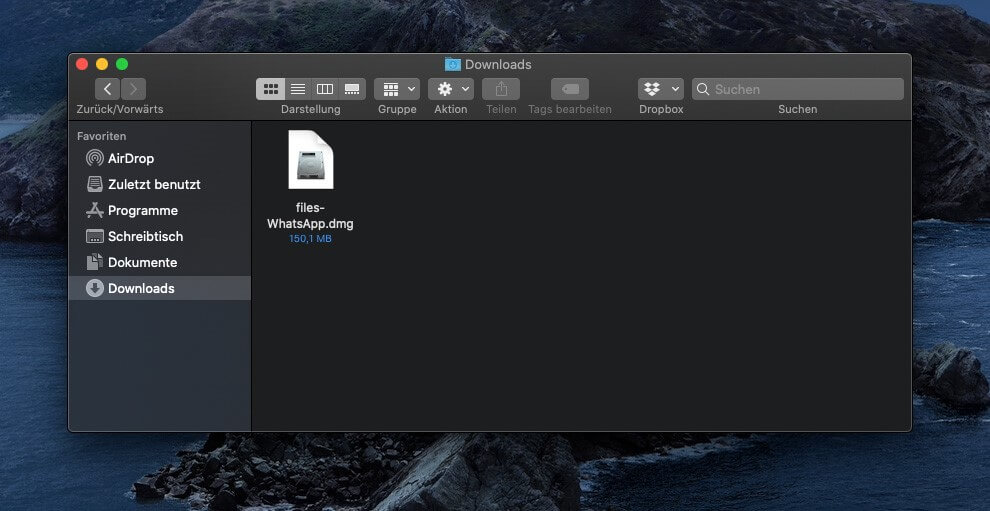The image size is (990, 511).
Task: Open Programme in the sidebar
Action: click(x=159, y=210)
